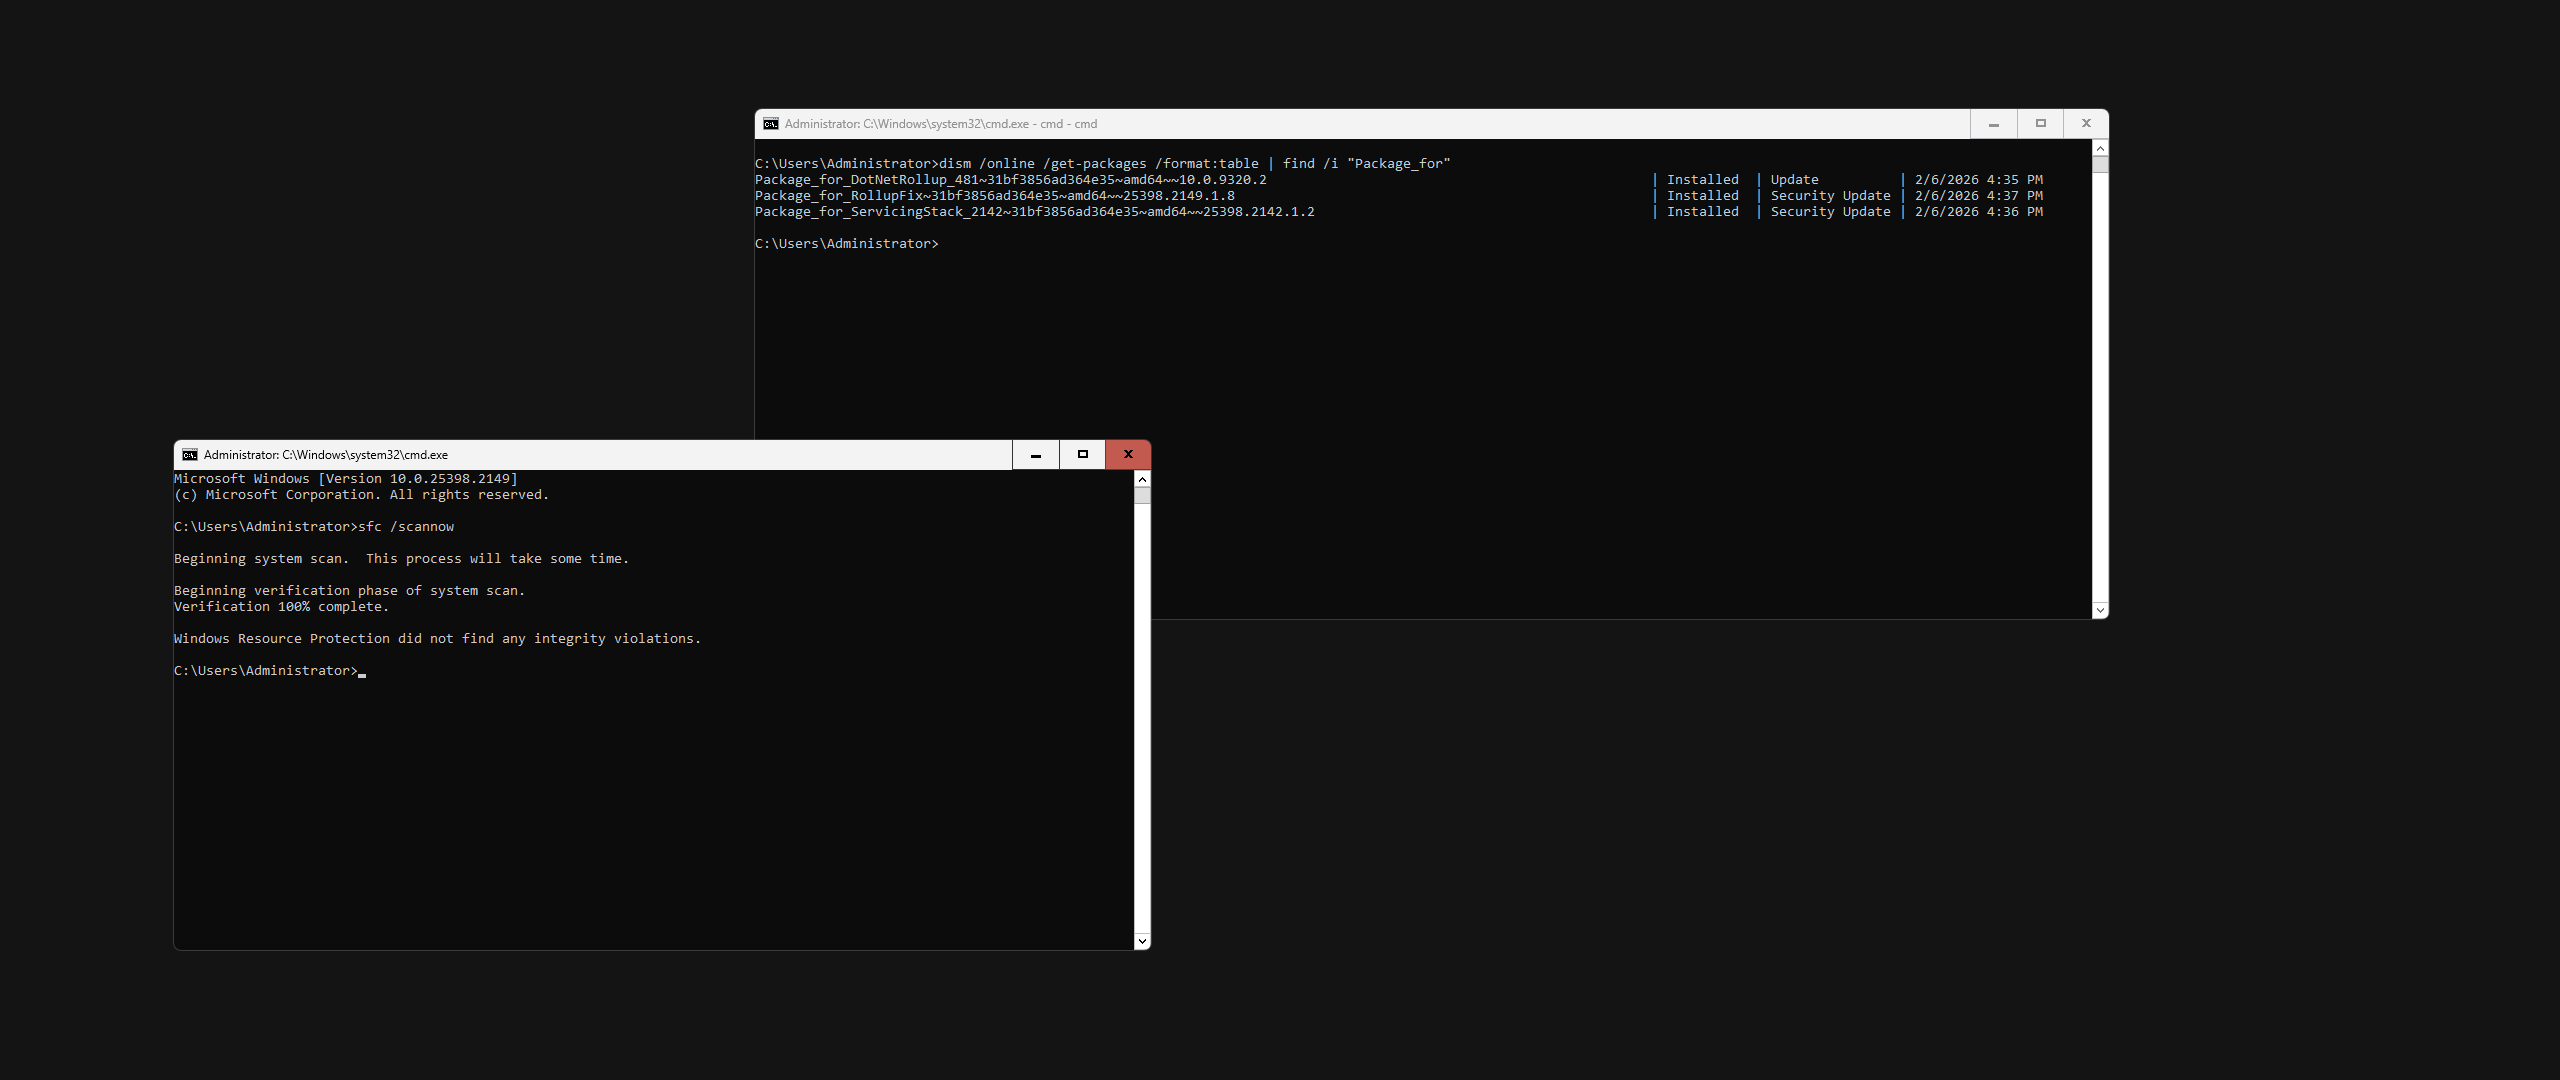This screenshot has width=2560, height=1080.
Task: Click the empty prompt below ServicingStack package row
Action: coord(847,244)
